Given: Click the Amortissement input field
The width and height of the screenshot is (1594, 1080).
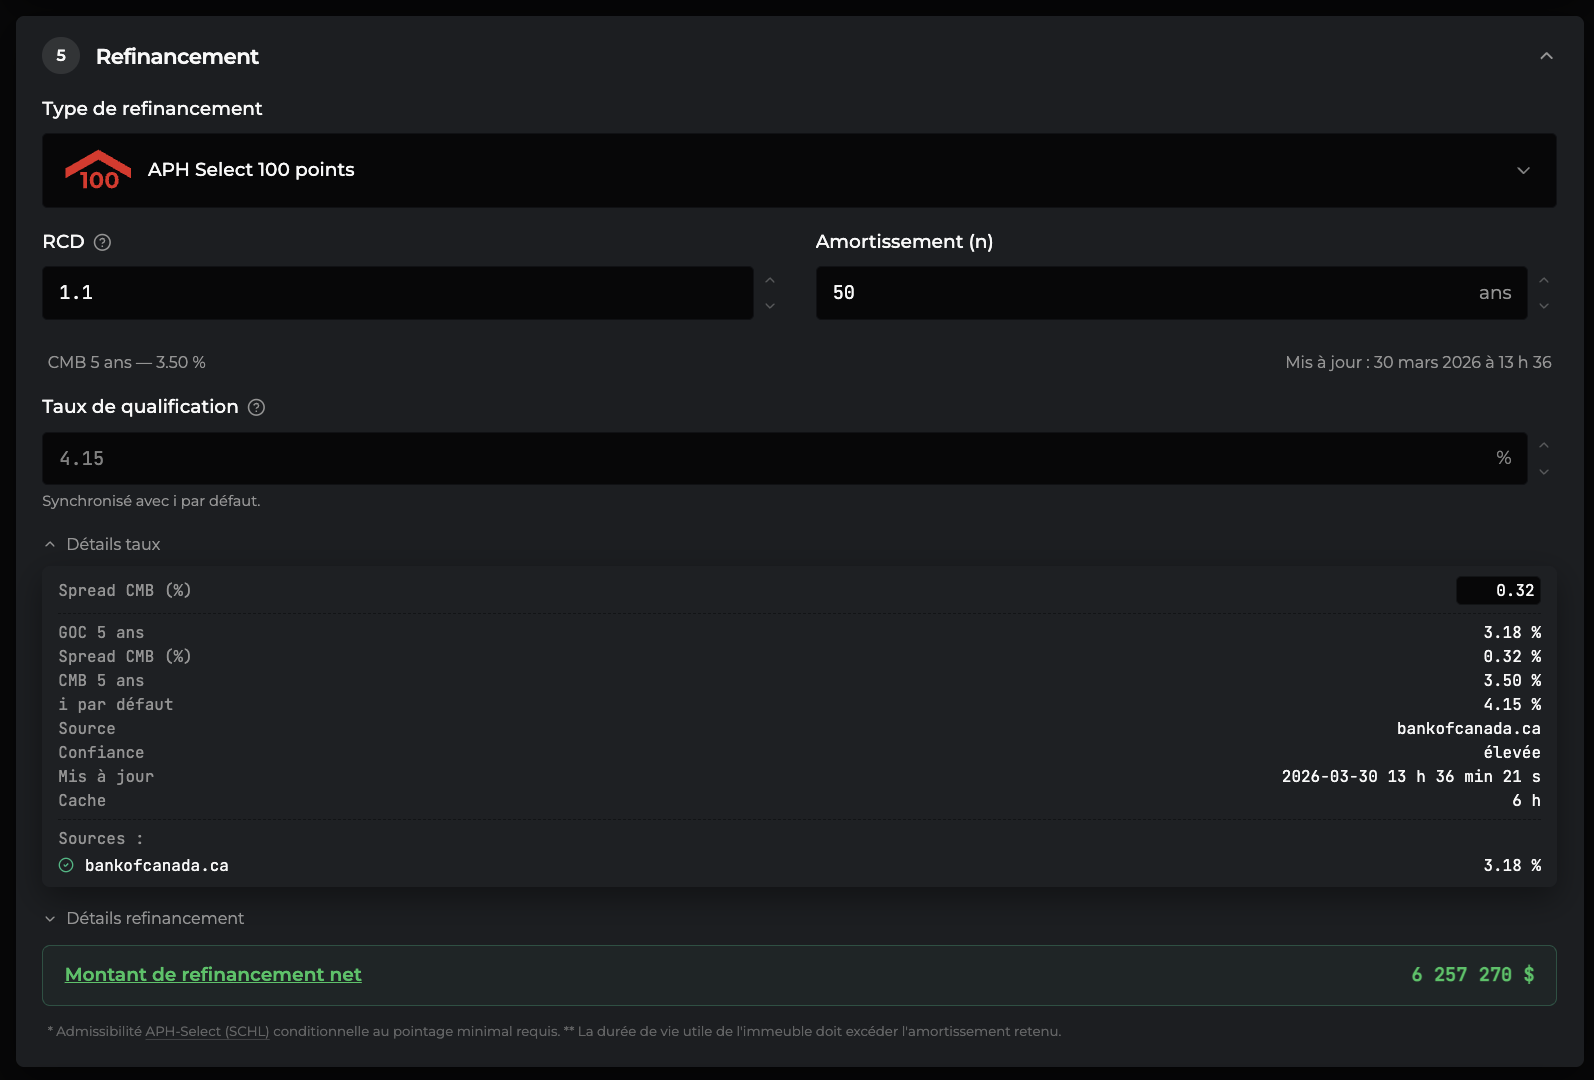Looking at the screenshot, I should (x=1171, y=293).
